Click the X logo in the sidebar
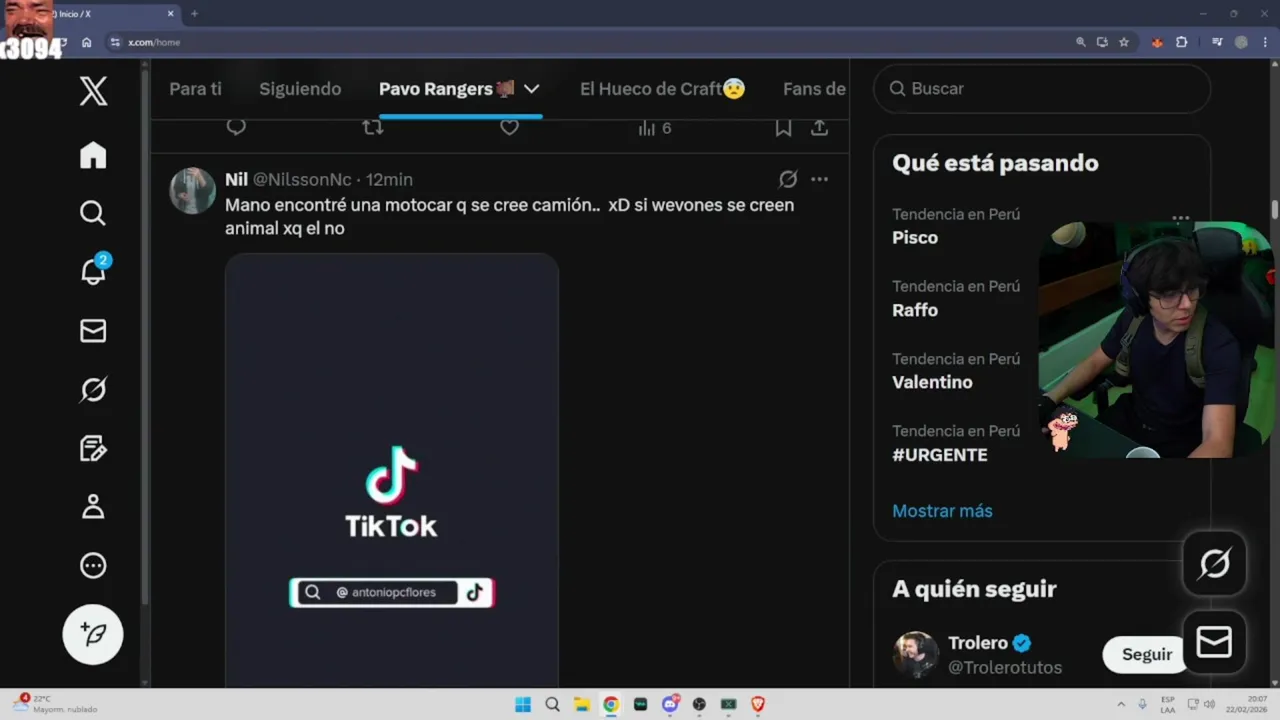 93,91
